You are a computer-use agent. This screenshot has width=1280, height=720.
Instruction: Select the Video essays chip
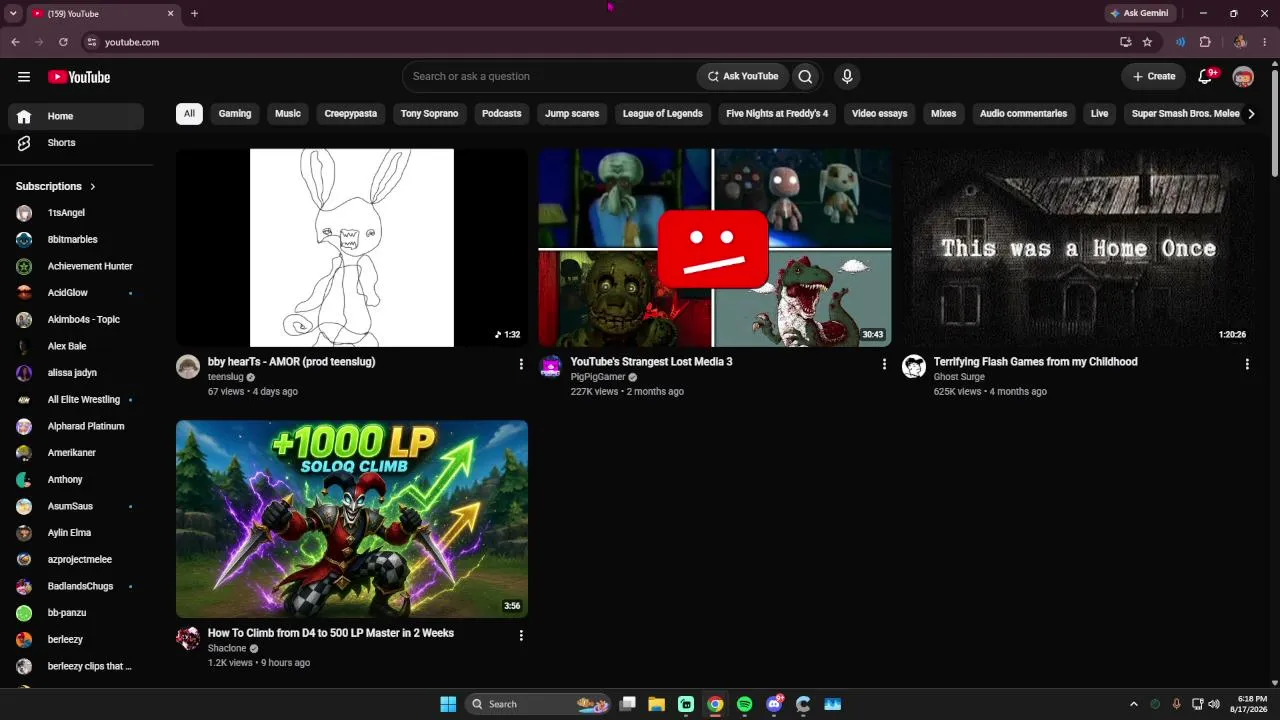coord(880,114)
